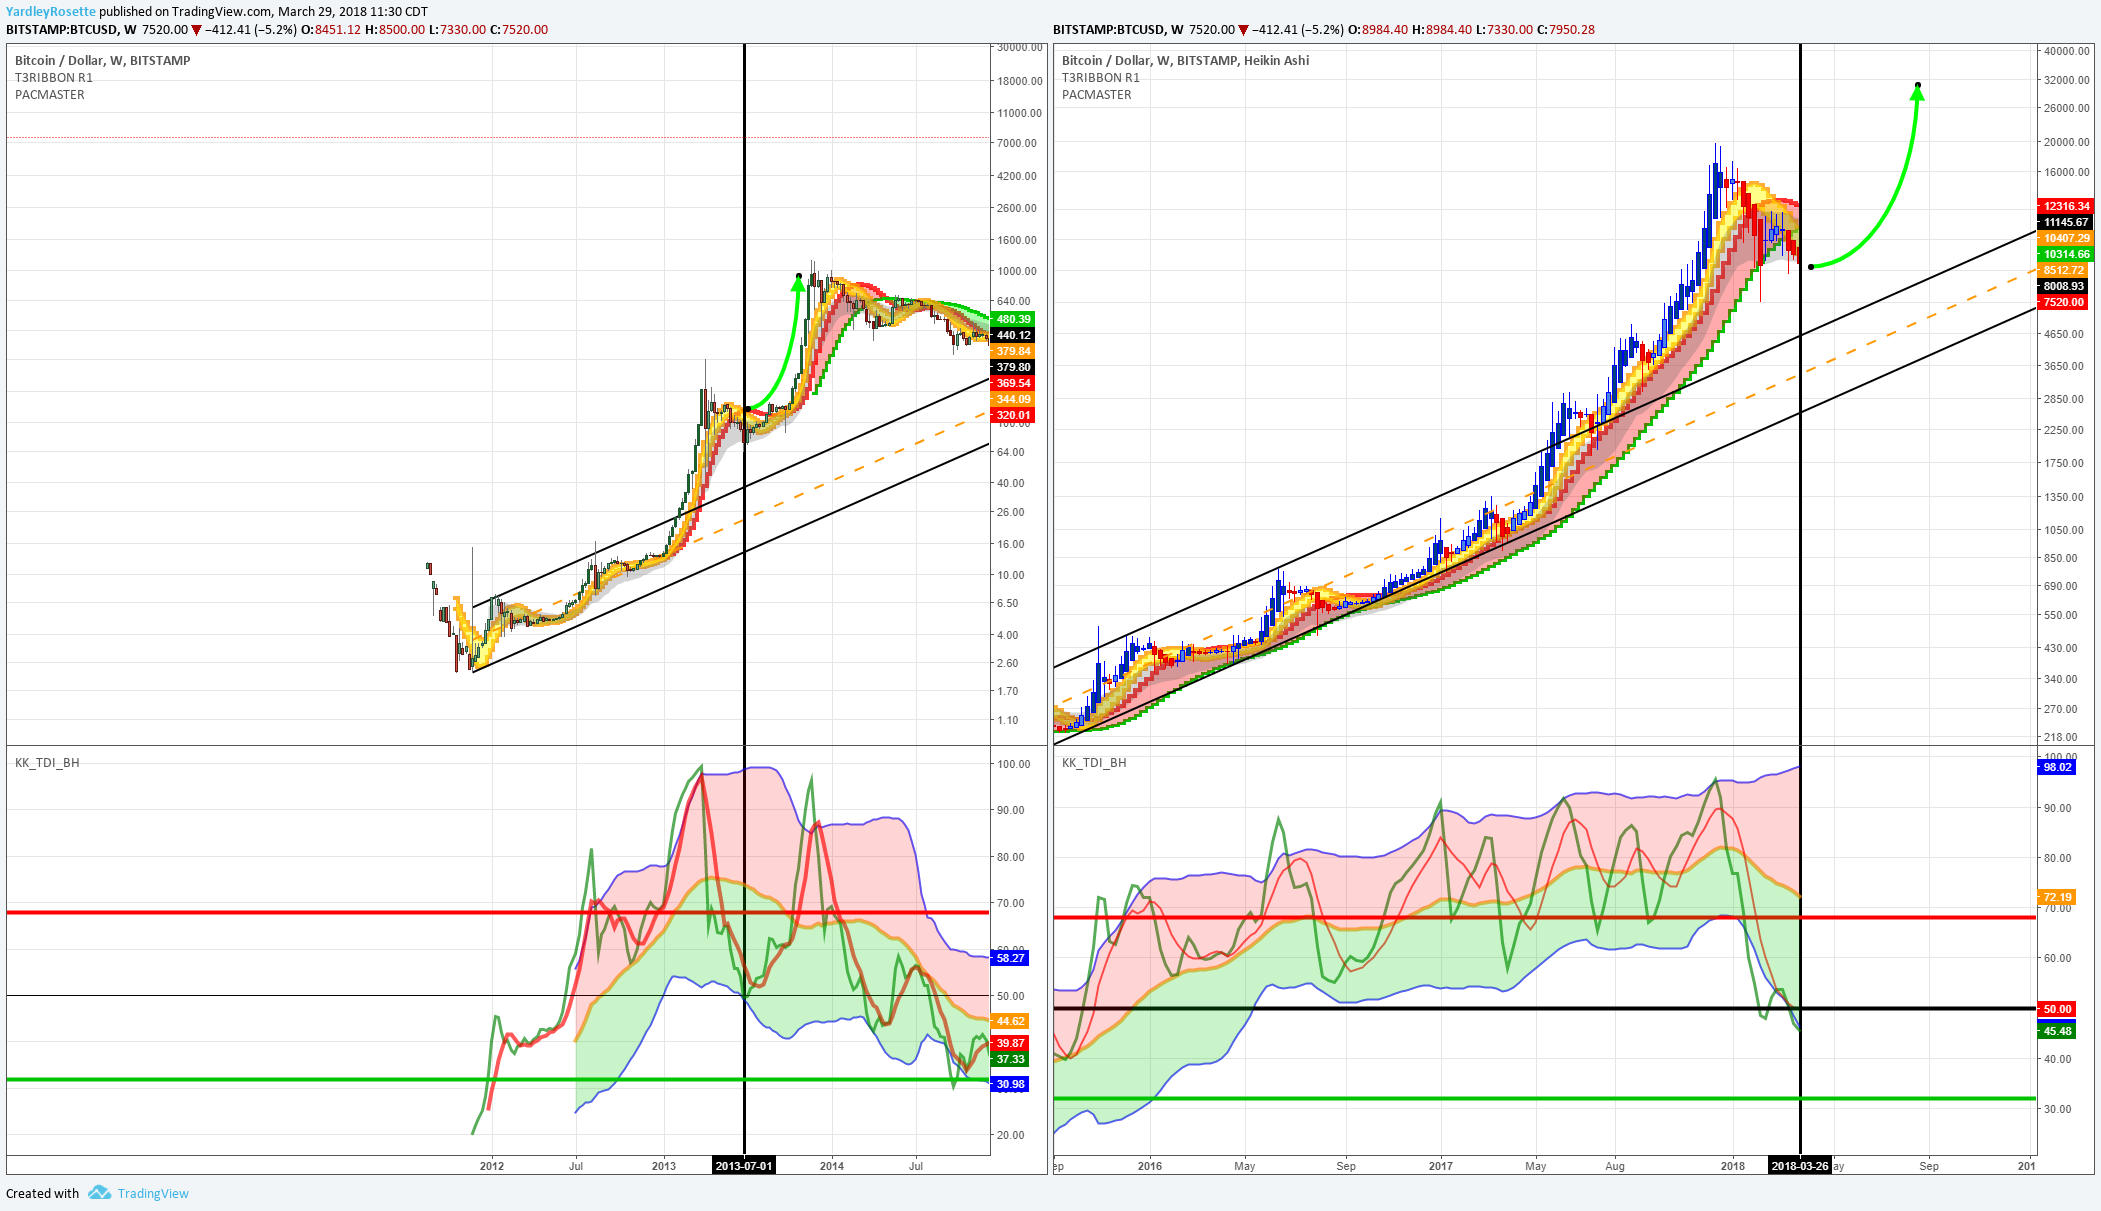The height and width of the screenshot is (1211, 2101).
Task: Click the orange 72.19 indicator value tag
Action: 2057,897
